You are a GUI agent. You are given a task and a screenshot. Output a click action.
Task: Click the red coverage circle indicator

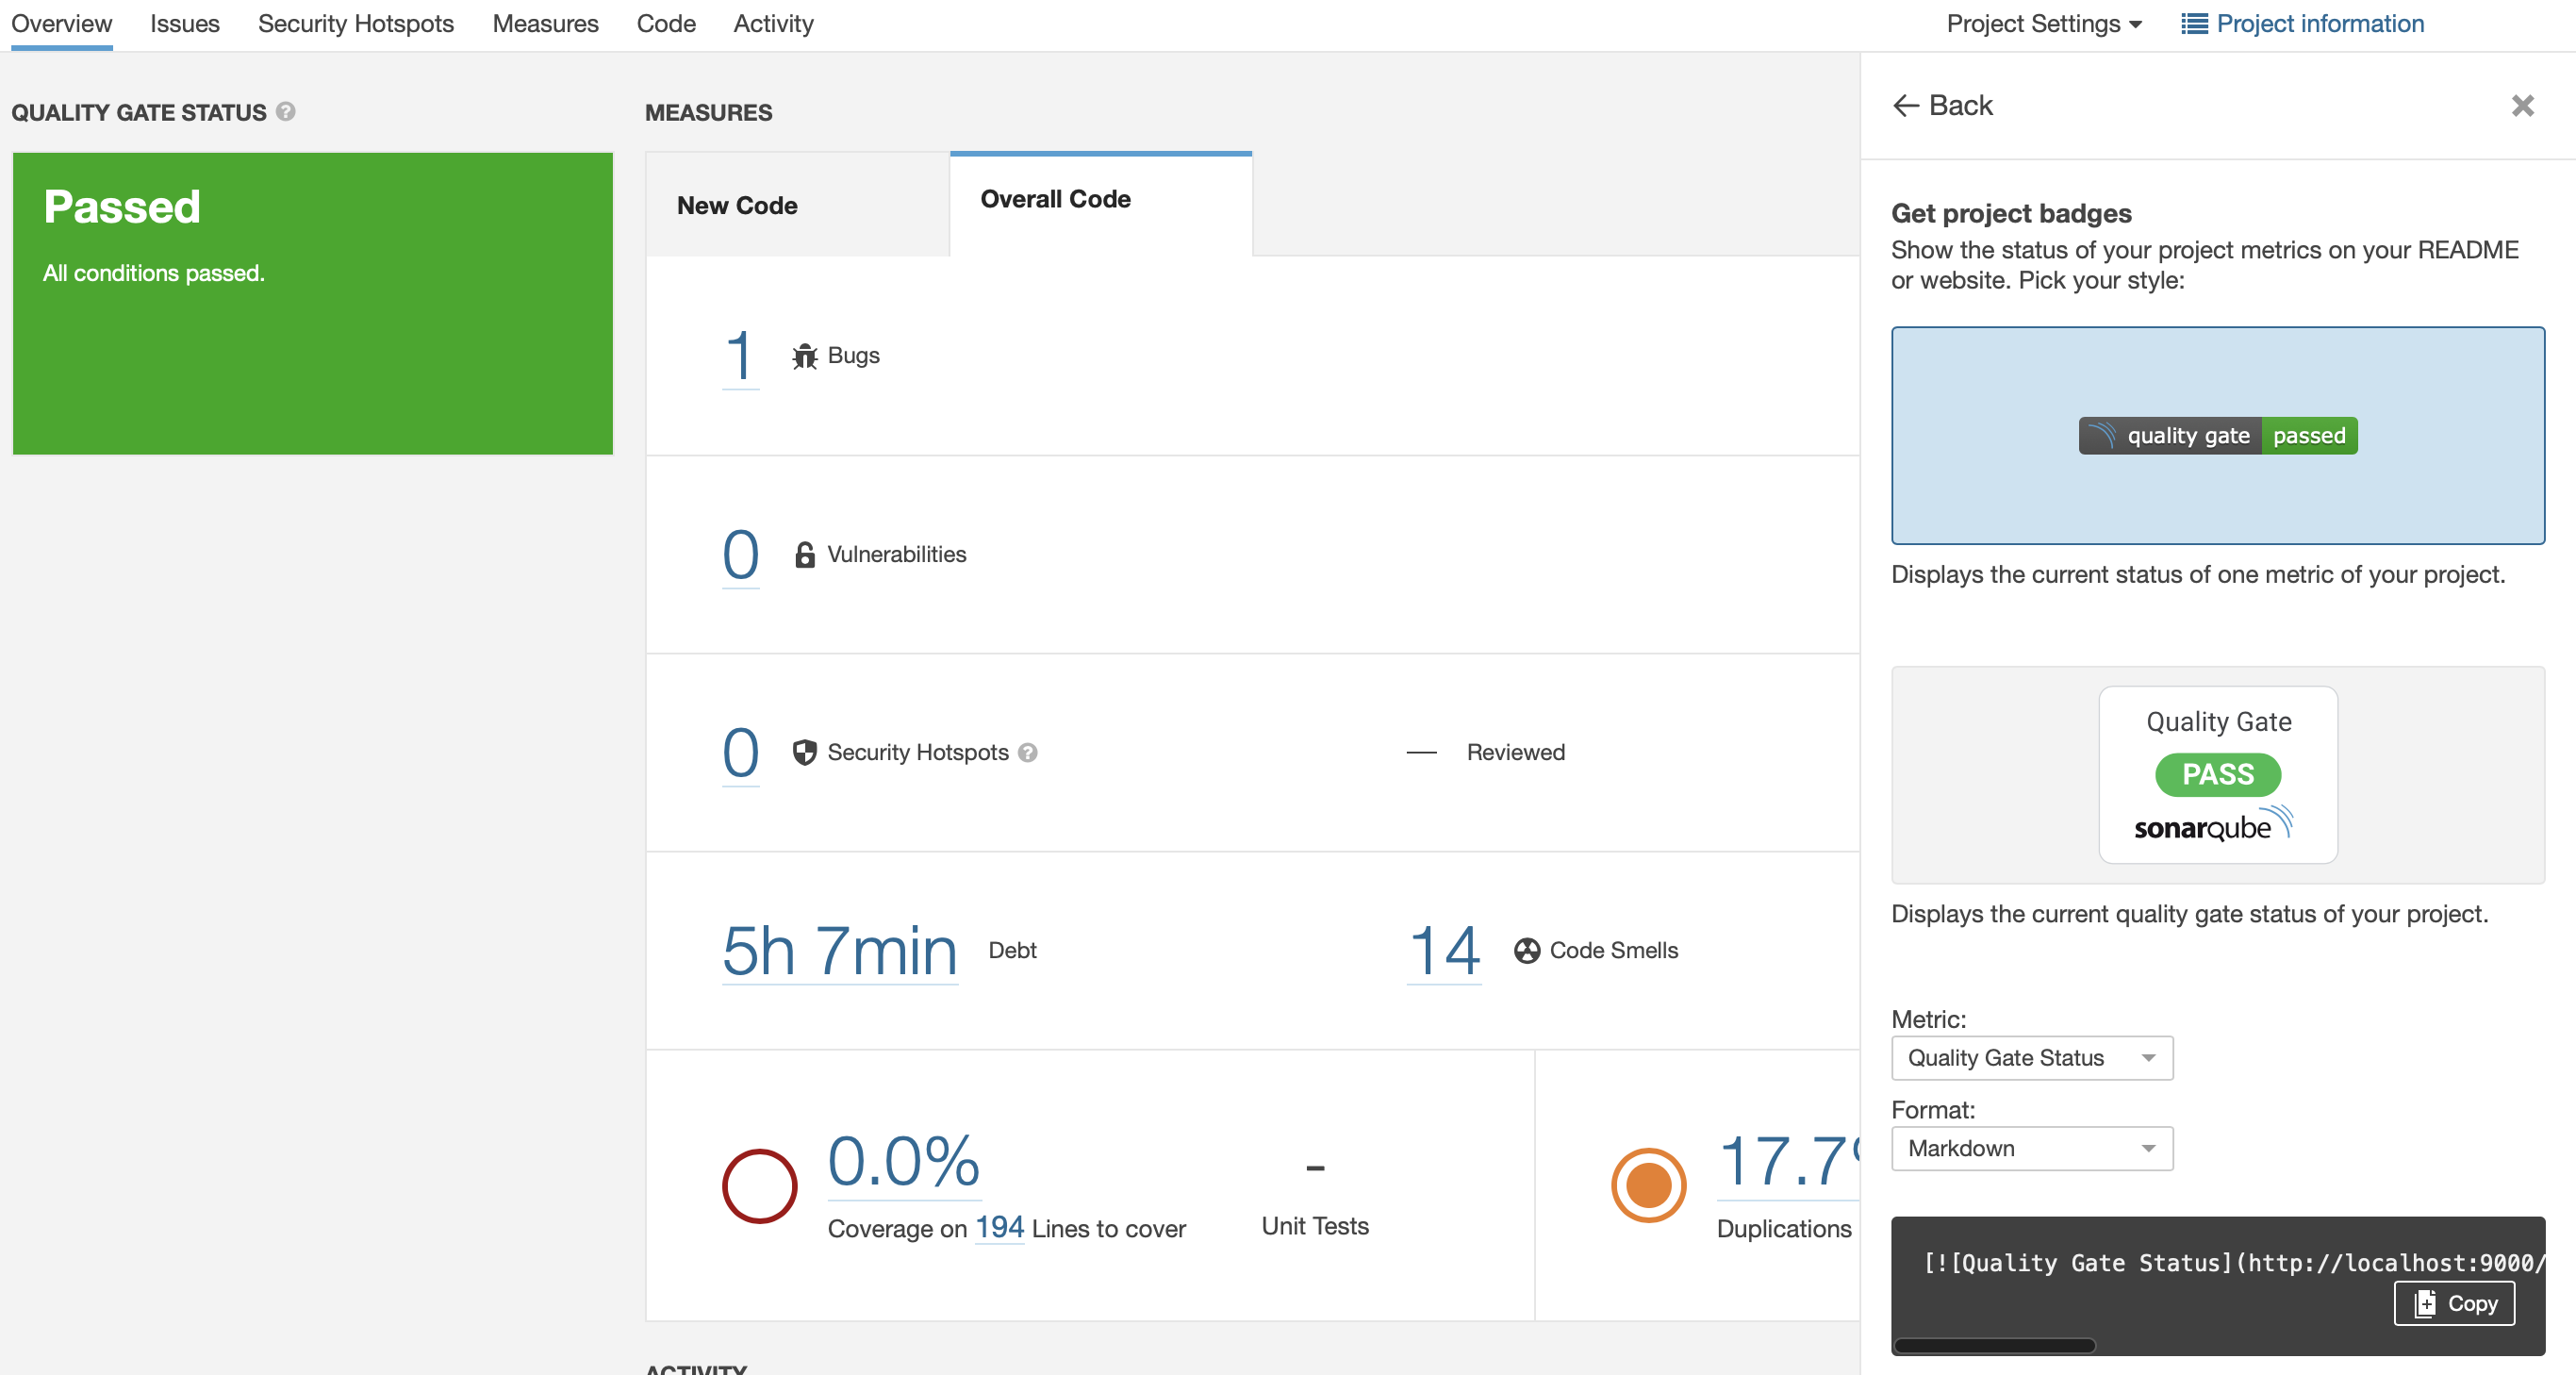point(759,1186)
